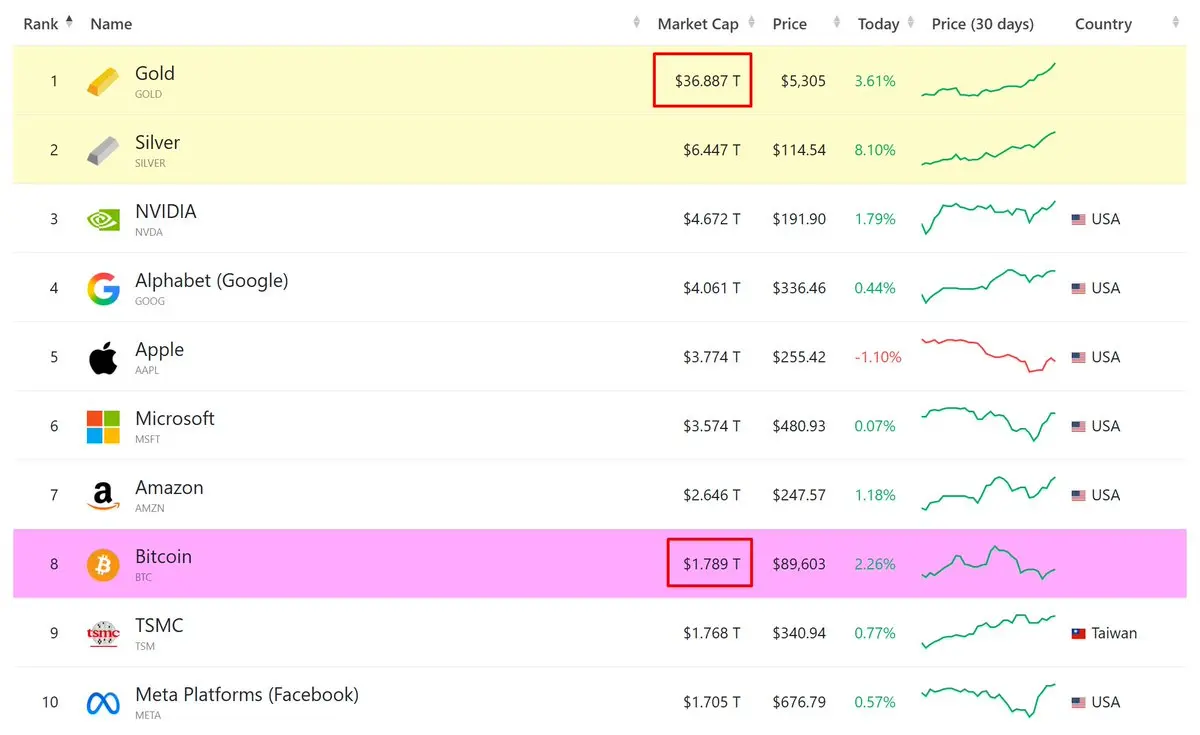This screenshot has width=1200, height=735.
Task: Click the Meta logo icon
Action: [103, 702]
